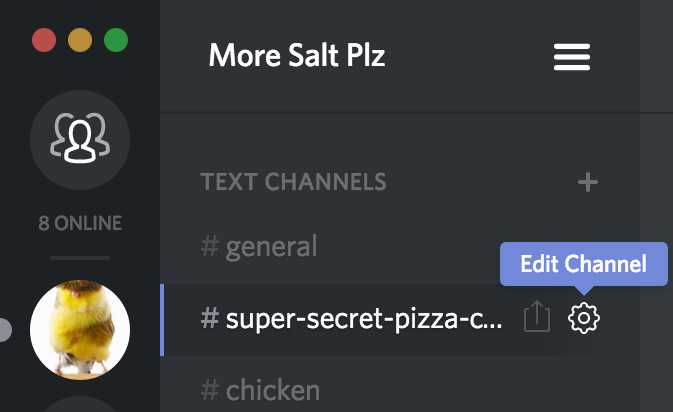Image resolution: width=673 pixels, height=412 pixels.
Task: Minimize window using the yellow button
Action: [80, 40]
